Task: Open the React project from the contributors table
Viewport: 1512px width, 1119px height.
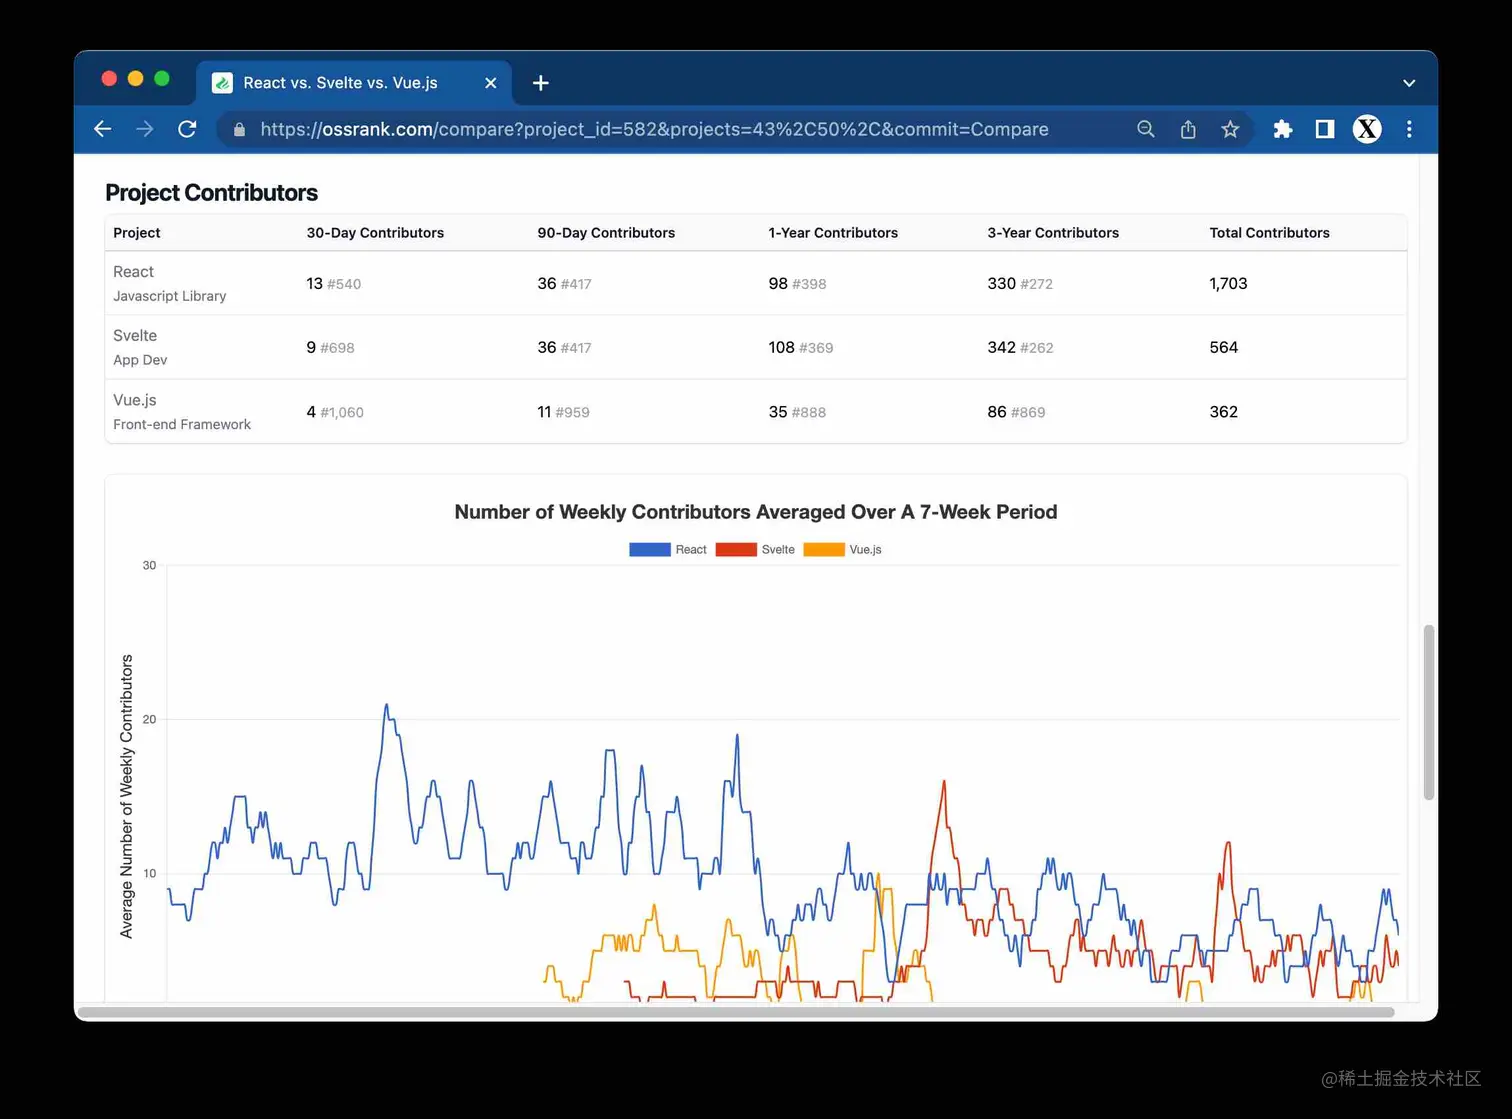Action: coord(133,271)
